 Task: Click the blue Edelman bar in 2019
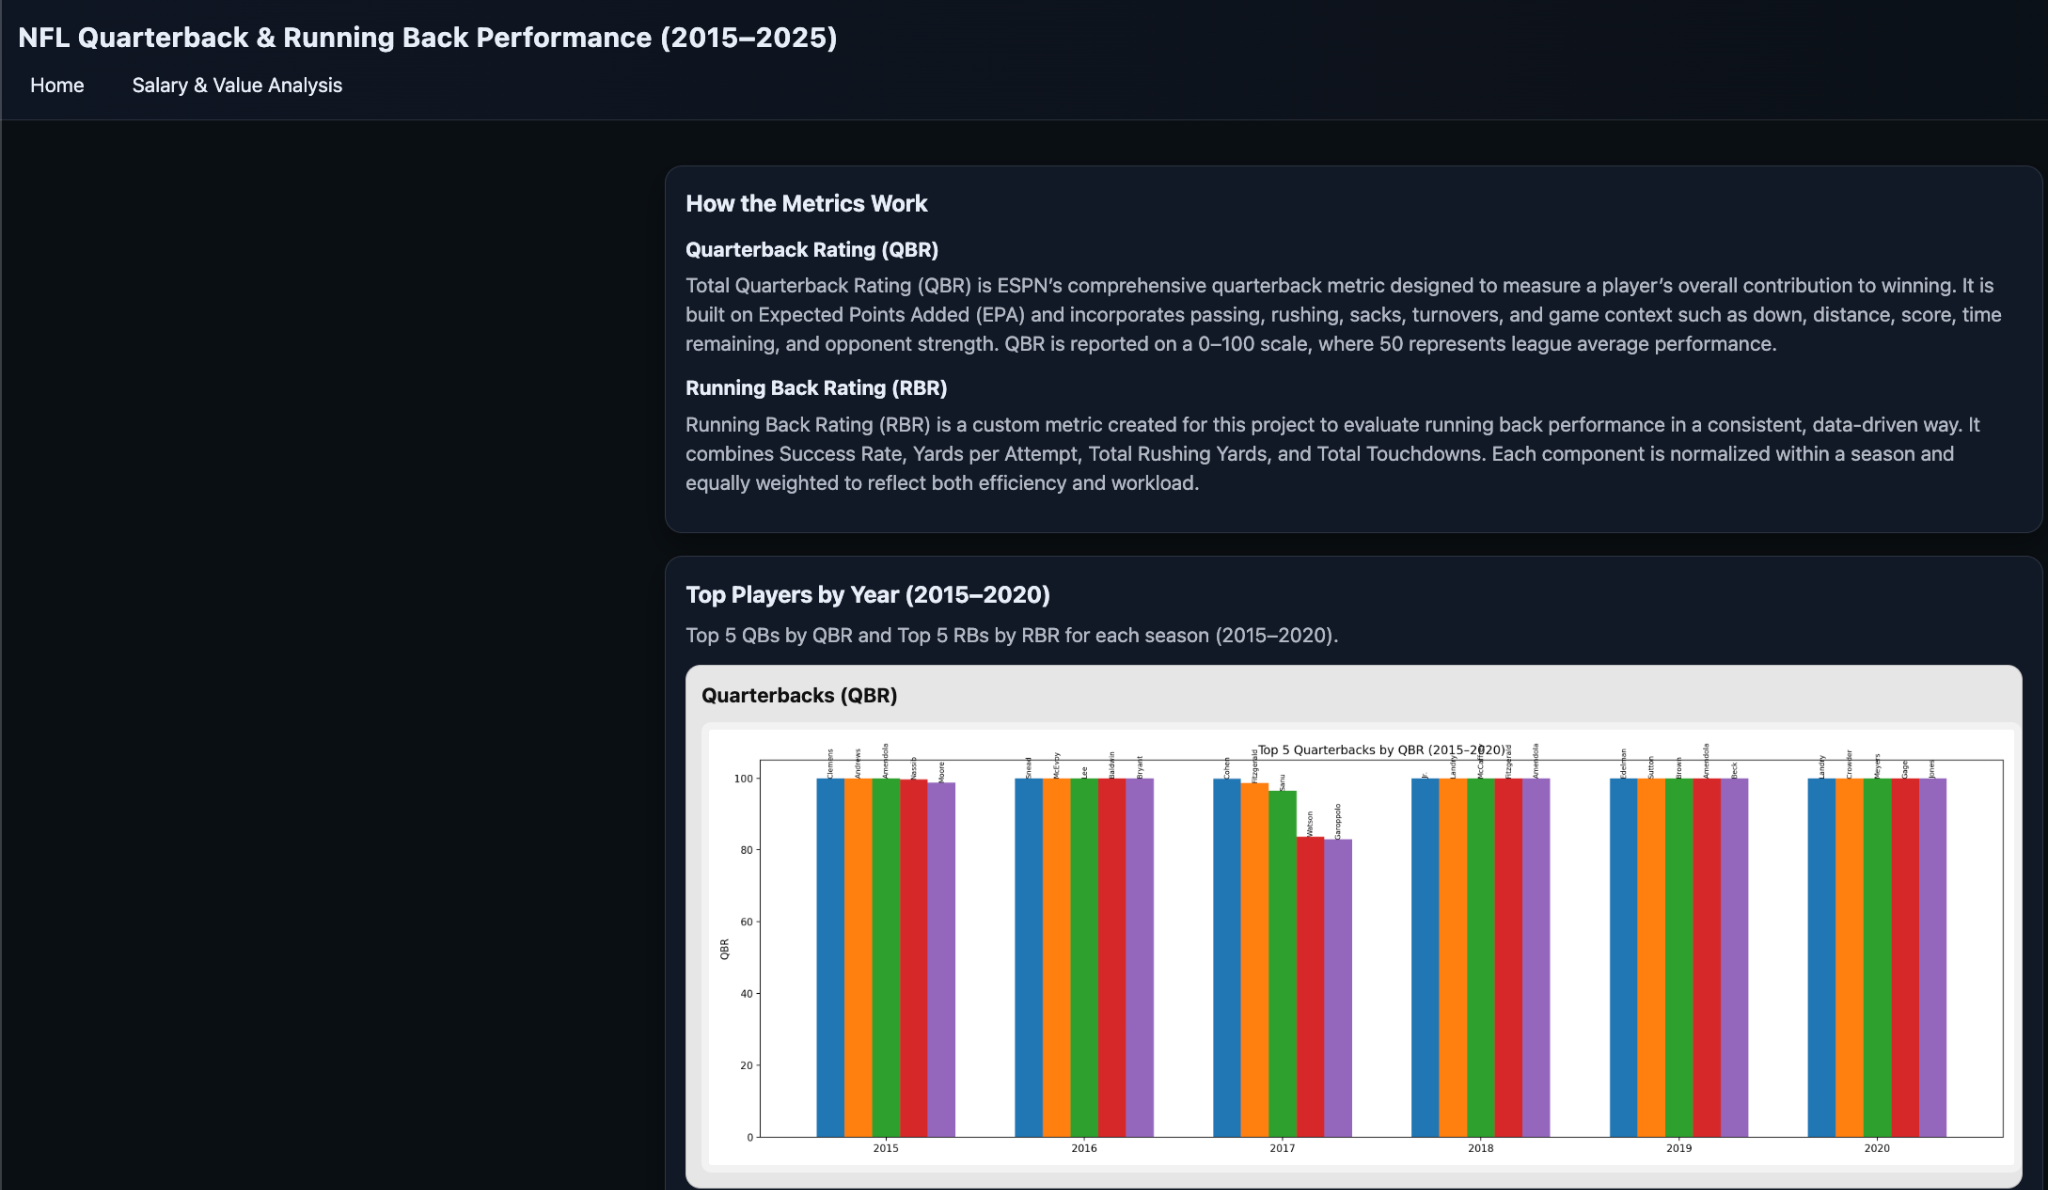(x=1623, y=958)
